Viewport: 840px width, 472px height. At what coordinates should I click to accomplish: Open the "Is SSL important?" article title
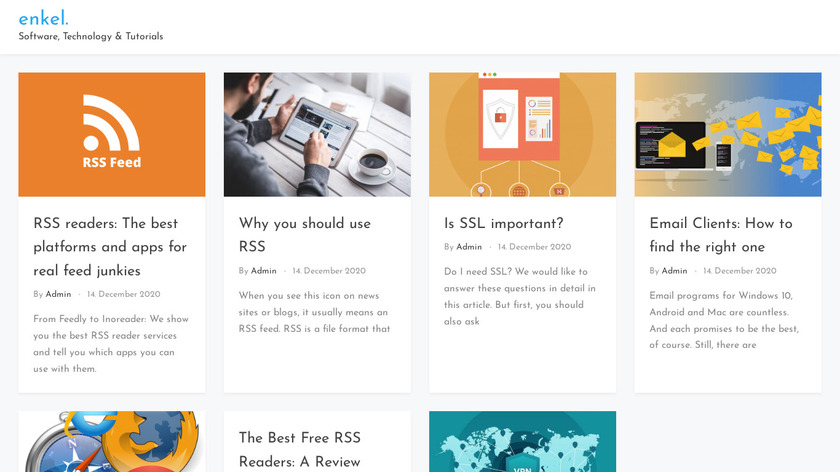tap(504, 223)
